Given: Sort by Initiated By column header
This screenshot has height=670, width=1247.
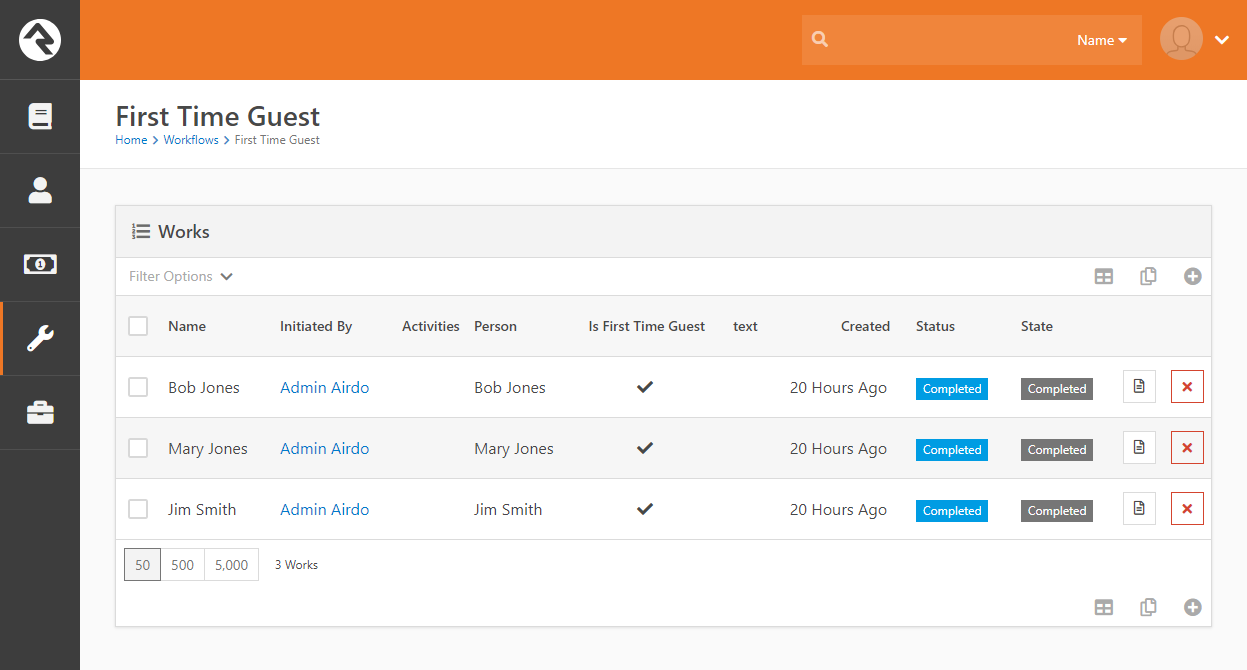Looking at the screenshot, I should [316, 326].
